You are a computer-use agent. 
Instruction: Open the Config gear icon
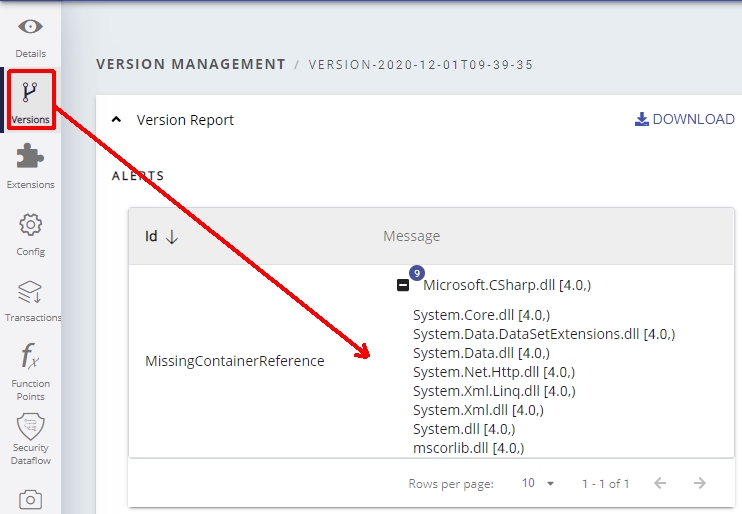(x=30, y=225)
